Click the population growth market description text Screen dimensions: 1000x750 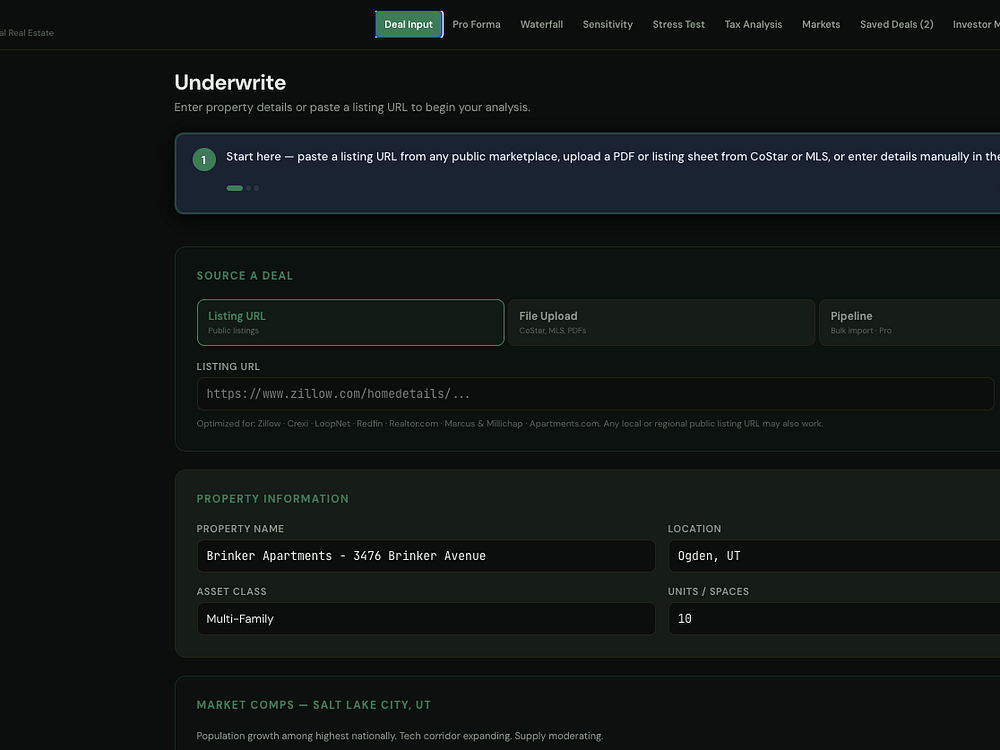coord(400,736)
